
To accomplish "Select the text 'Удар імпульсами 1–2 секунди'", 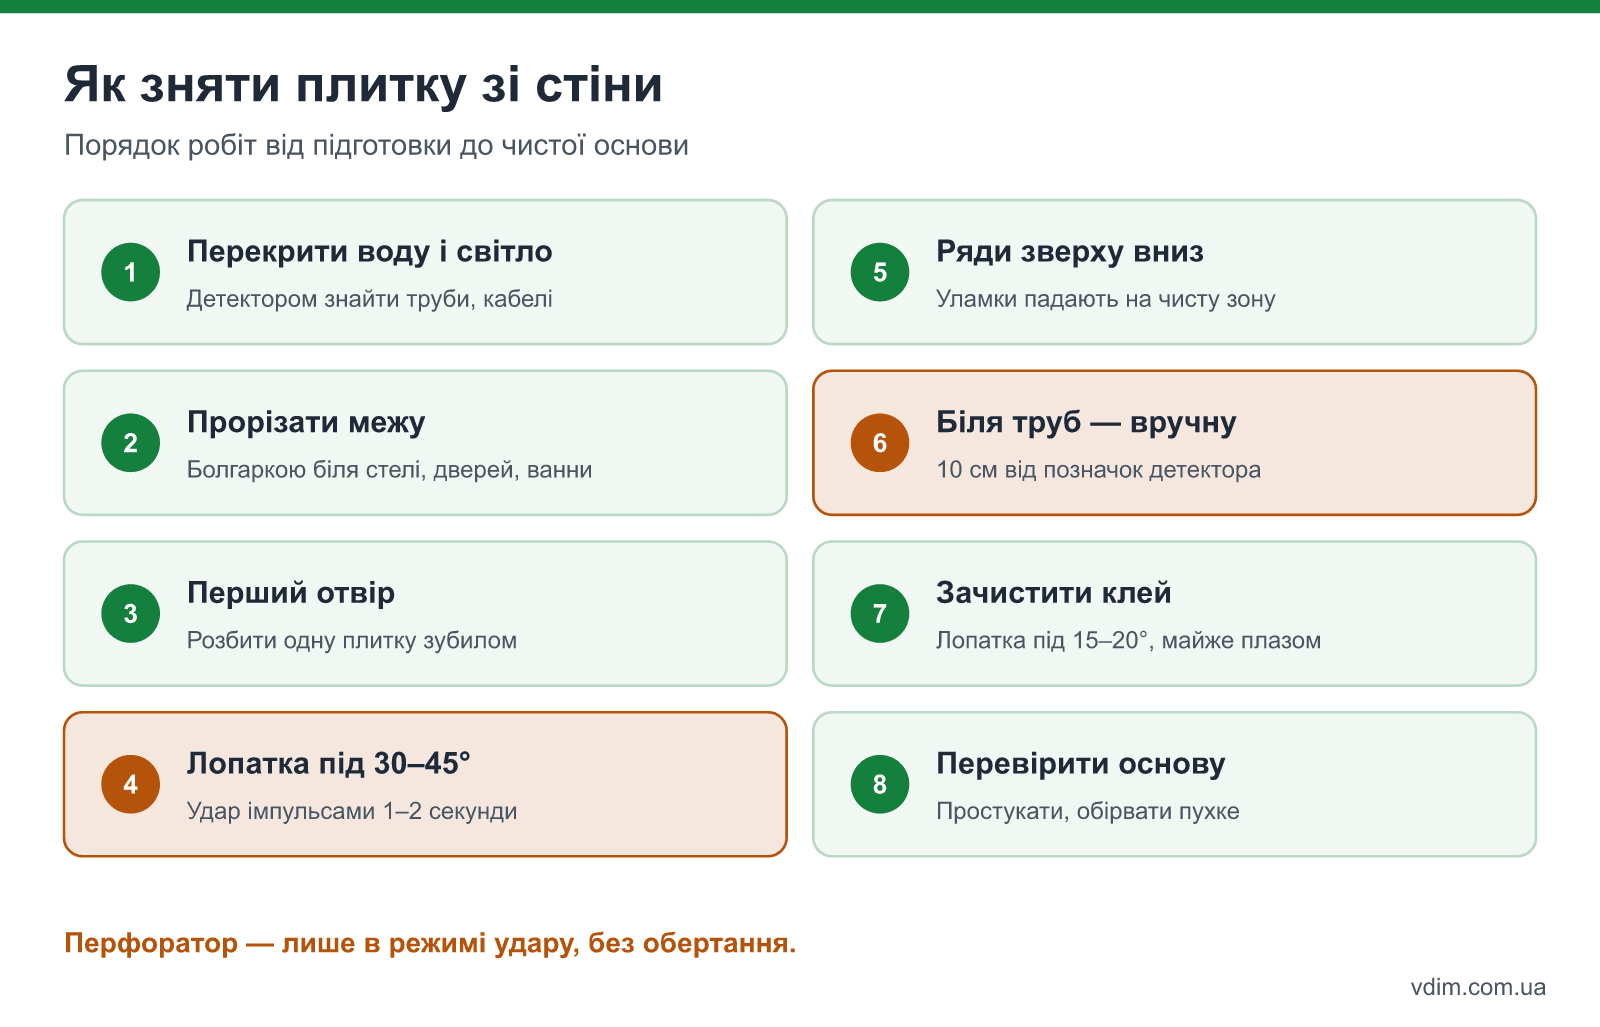I will coord(352,812).
